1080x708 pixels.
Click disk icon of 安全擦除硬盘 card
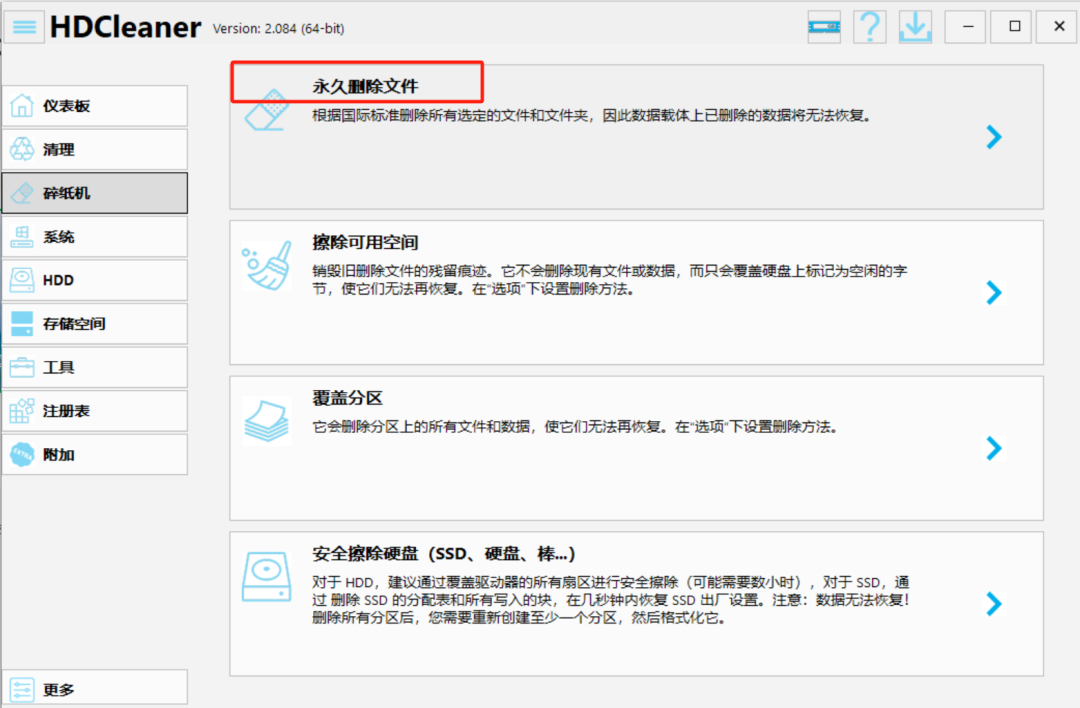pyautogui.click(x=267, y=576)
